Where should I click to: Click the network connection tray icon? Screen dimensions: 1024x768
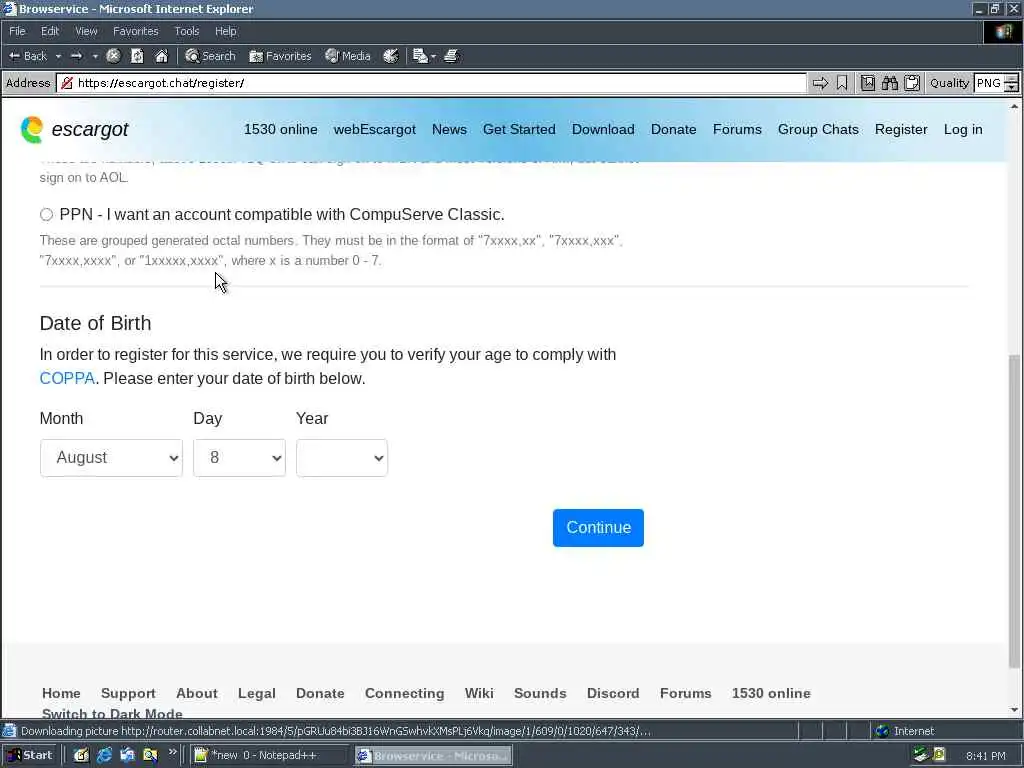[x=921, y=755]
